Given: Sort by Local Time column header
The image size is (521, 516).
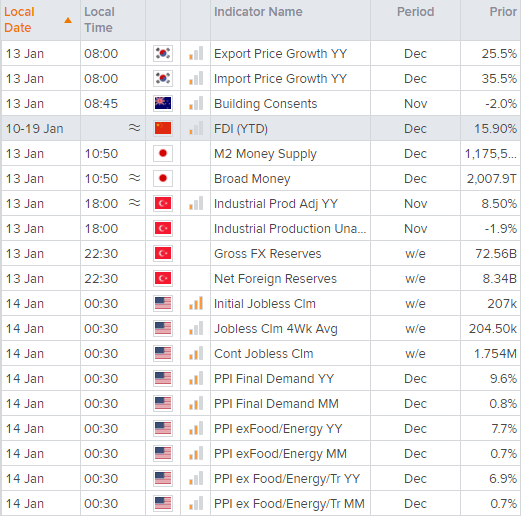Looking at the screenshot, I should tap(99, 20).
